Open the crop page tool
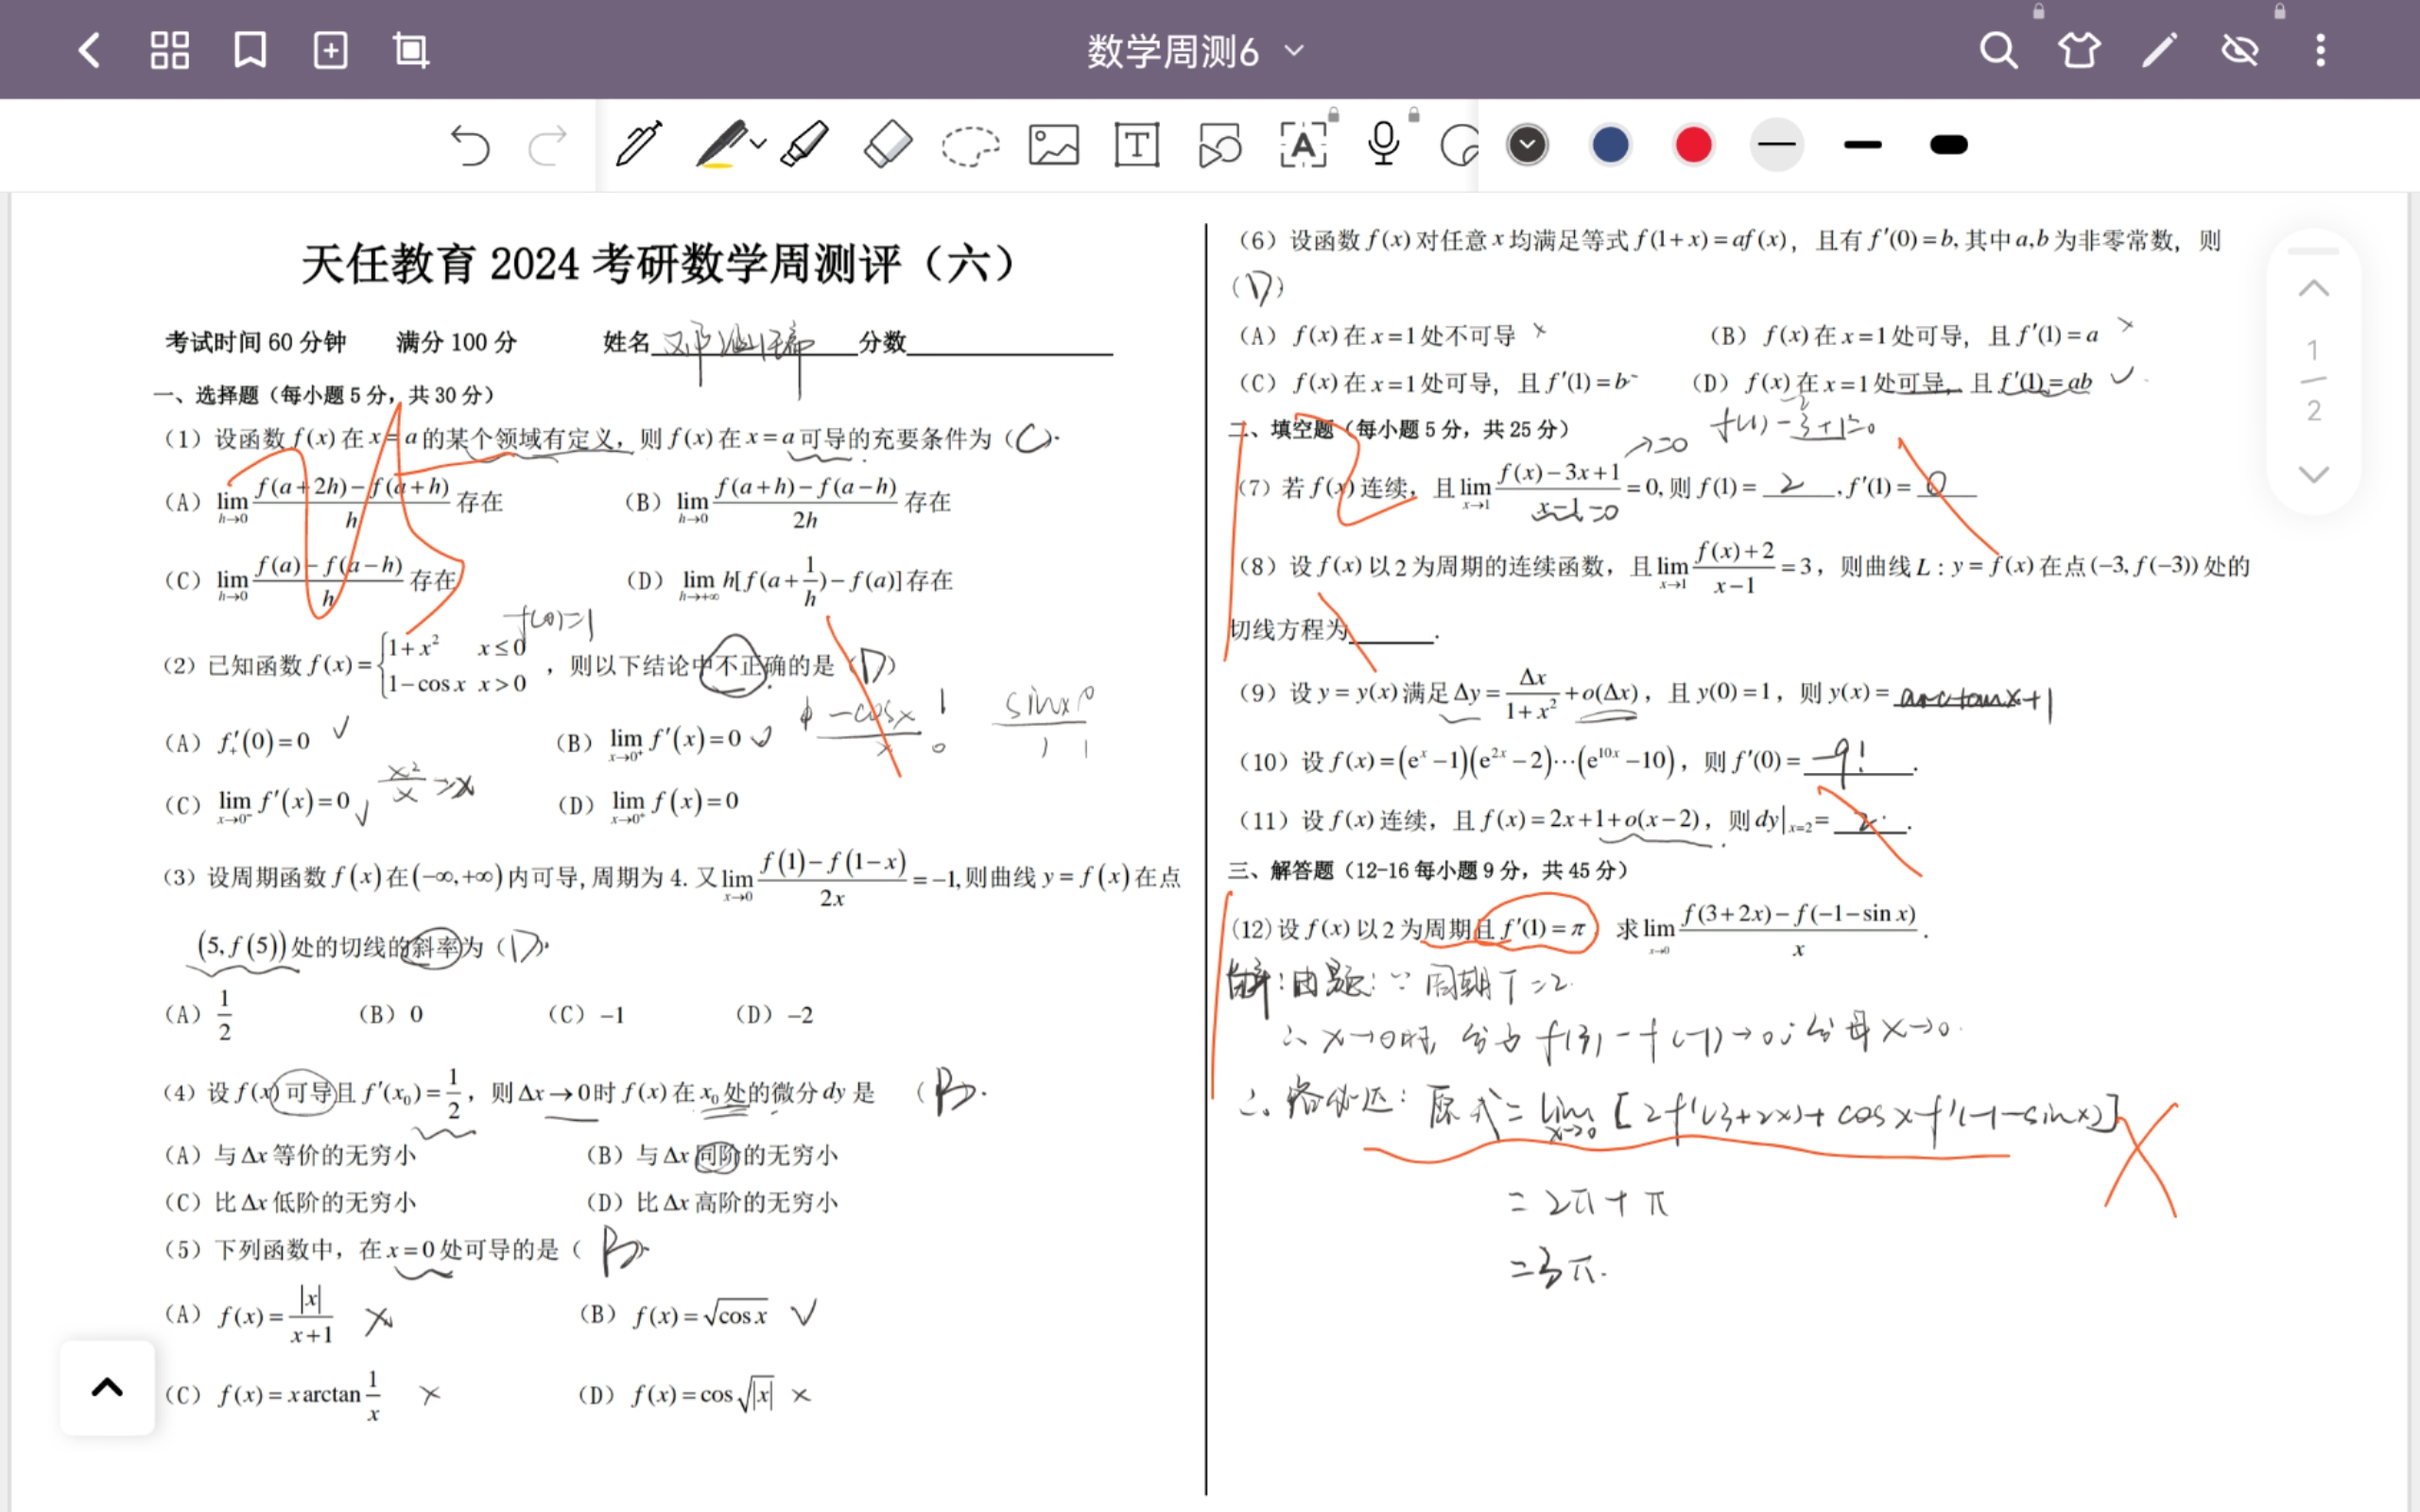Image resolution: width=2420 pixels, height=1512 pixels. point(410,50)
